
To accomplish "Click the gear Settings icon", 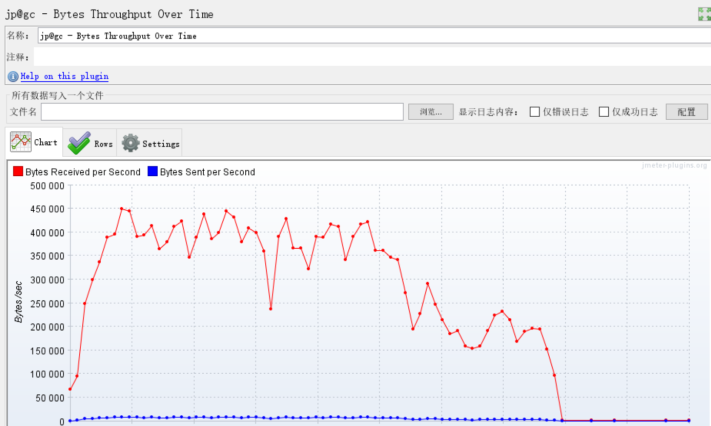I will tap(131, 143).
